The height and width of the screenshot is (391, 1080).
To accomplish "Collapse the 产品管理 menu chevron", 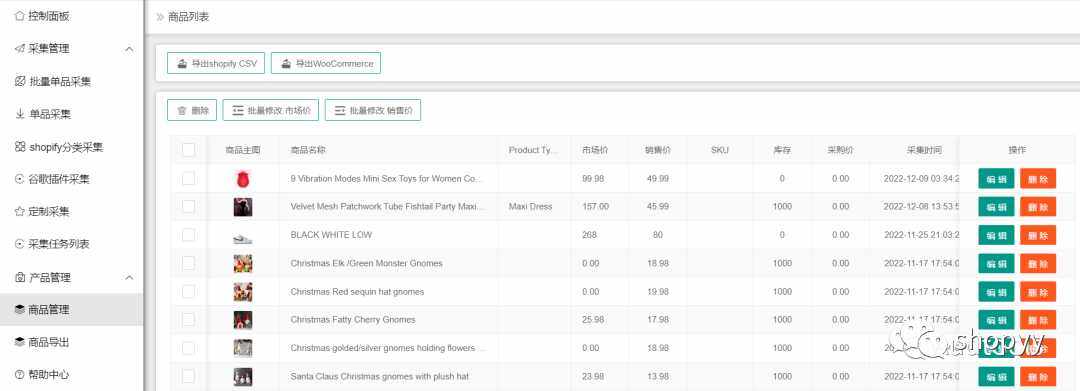I will pyautogui.click(x=129, y=277).
